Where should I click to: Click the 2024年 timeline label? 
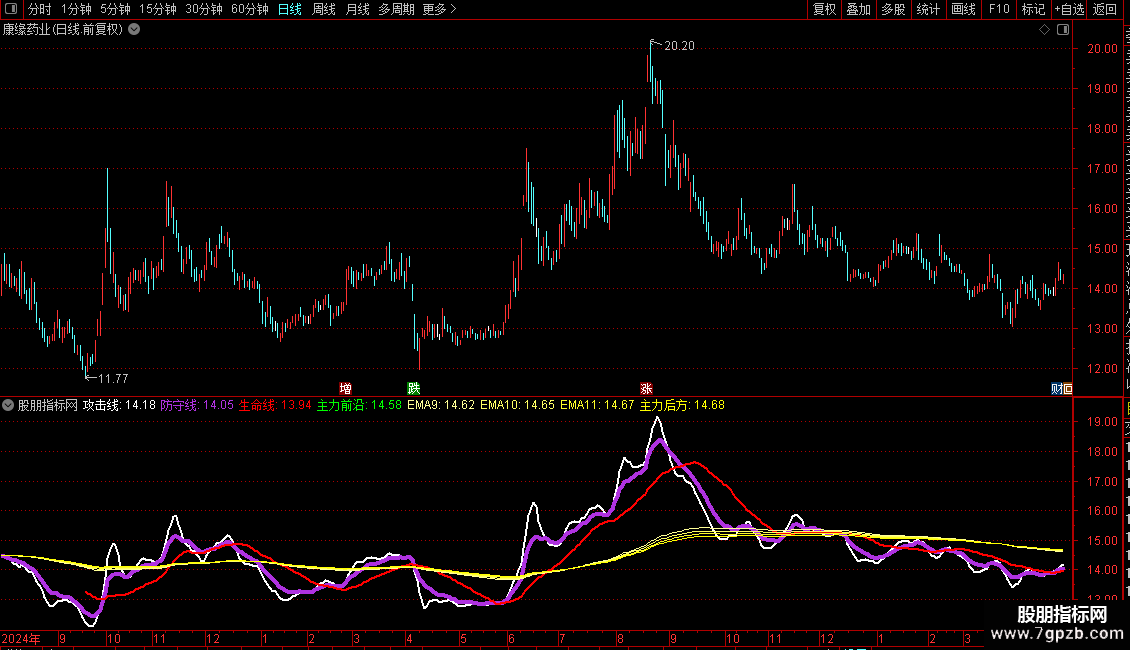click(x=21, y=638)
